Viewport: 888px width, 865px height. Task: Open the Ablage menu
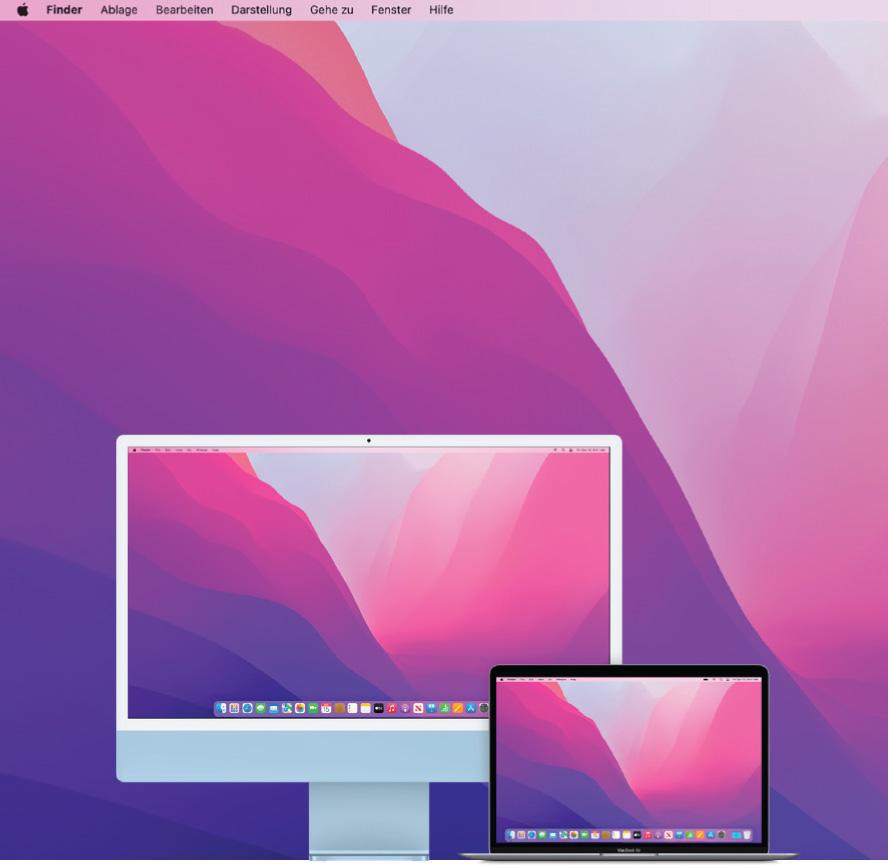[x=119, y=10]
